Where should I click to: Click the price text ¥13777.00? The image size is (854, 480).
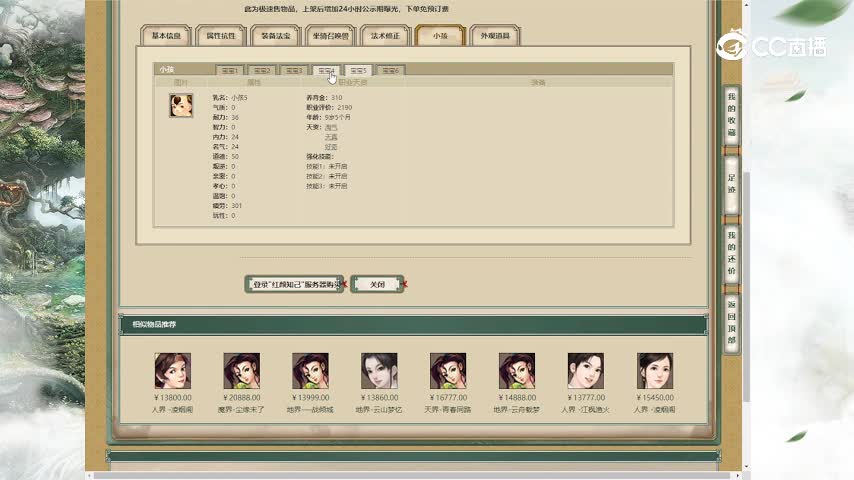pyautogui.click(x=585, y=398)
